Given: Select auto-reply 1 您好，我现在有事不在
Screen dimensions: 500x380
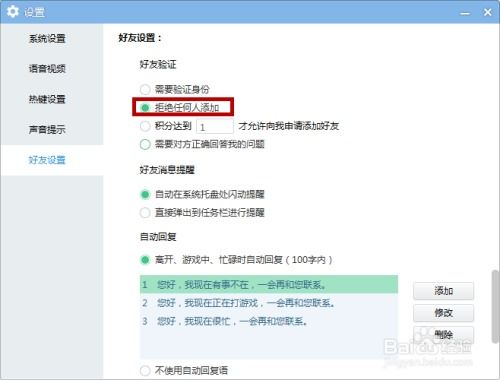Looking at the screenshot, I should pos(269,285).
